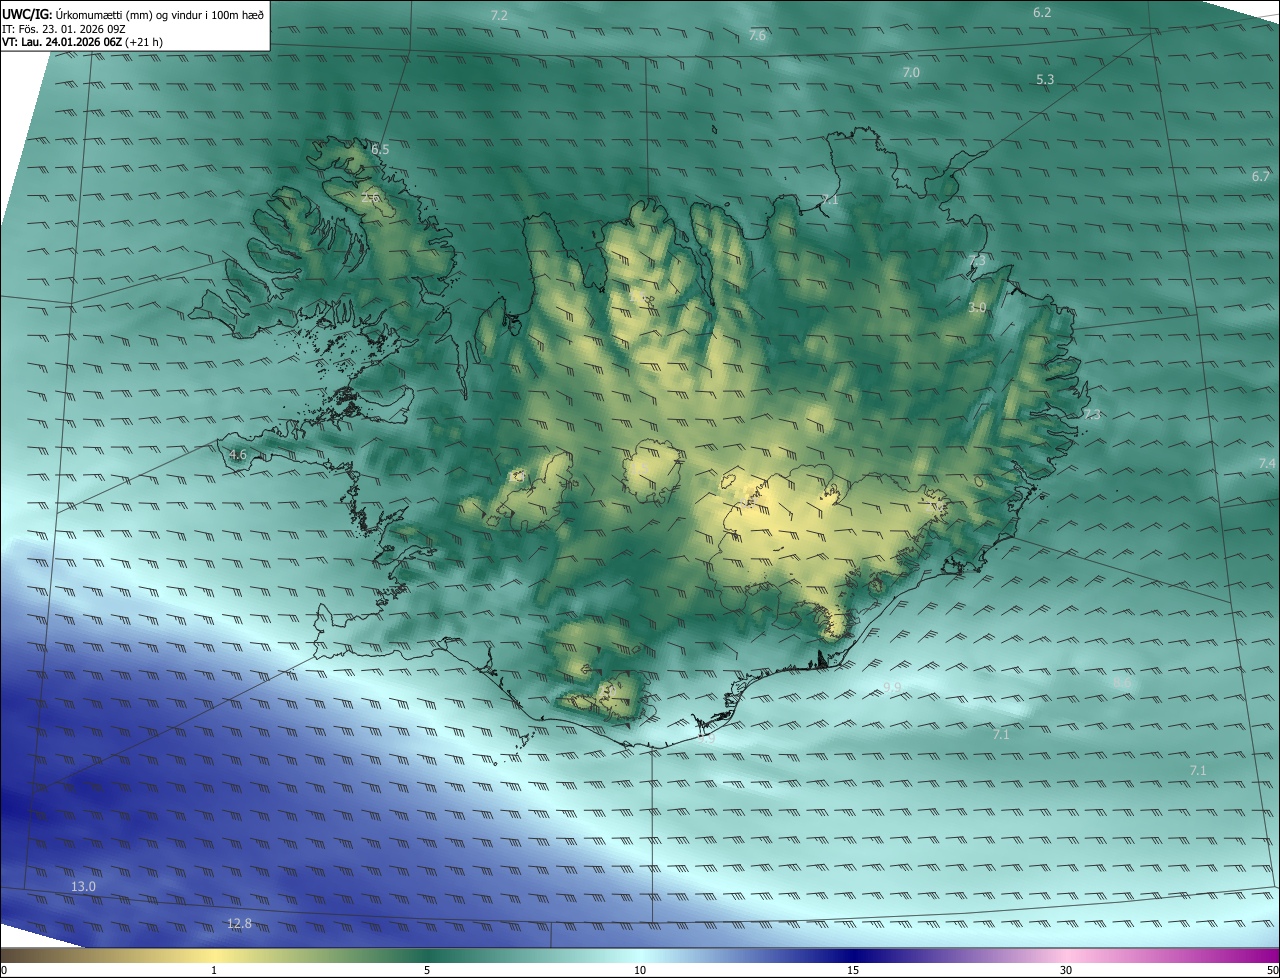1280x978 pixels.
Task: Click the color scale tick "50"
Action: point(1272,970)
